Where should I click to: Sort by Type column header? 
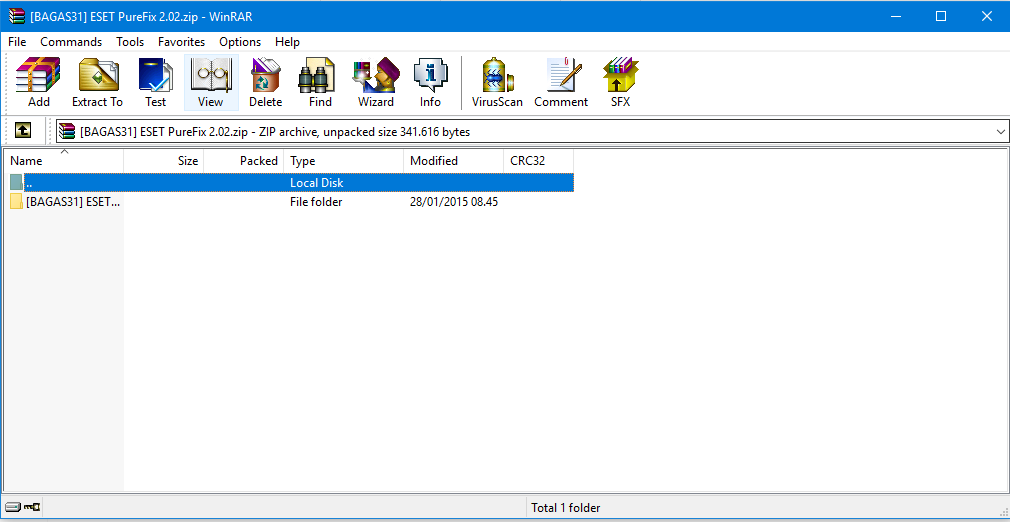pos(344,161)
